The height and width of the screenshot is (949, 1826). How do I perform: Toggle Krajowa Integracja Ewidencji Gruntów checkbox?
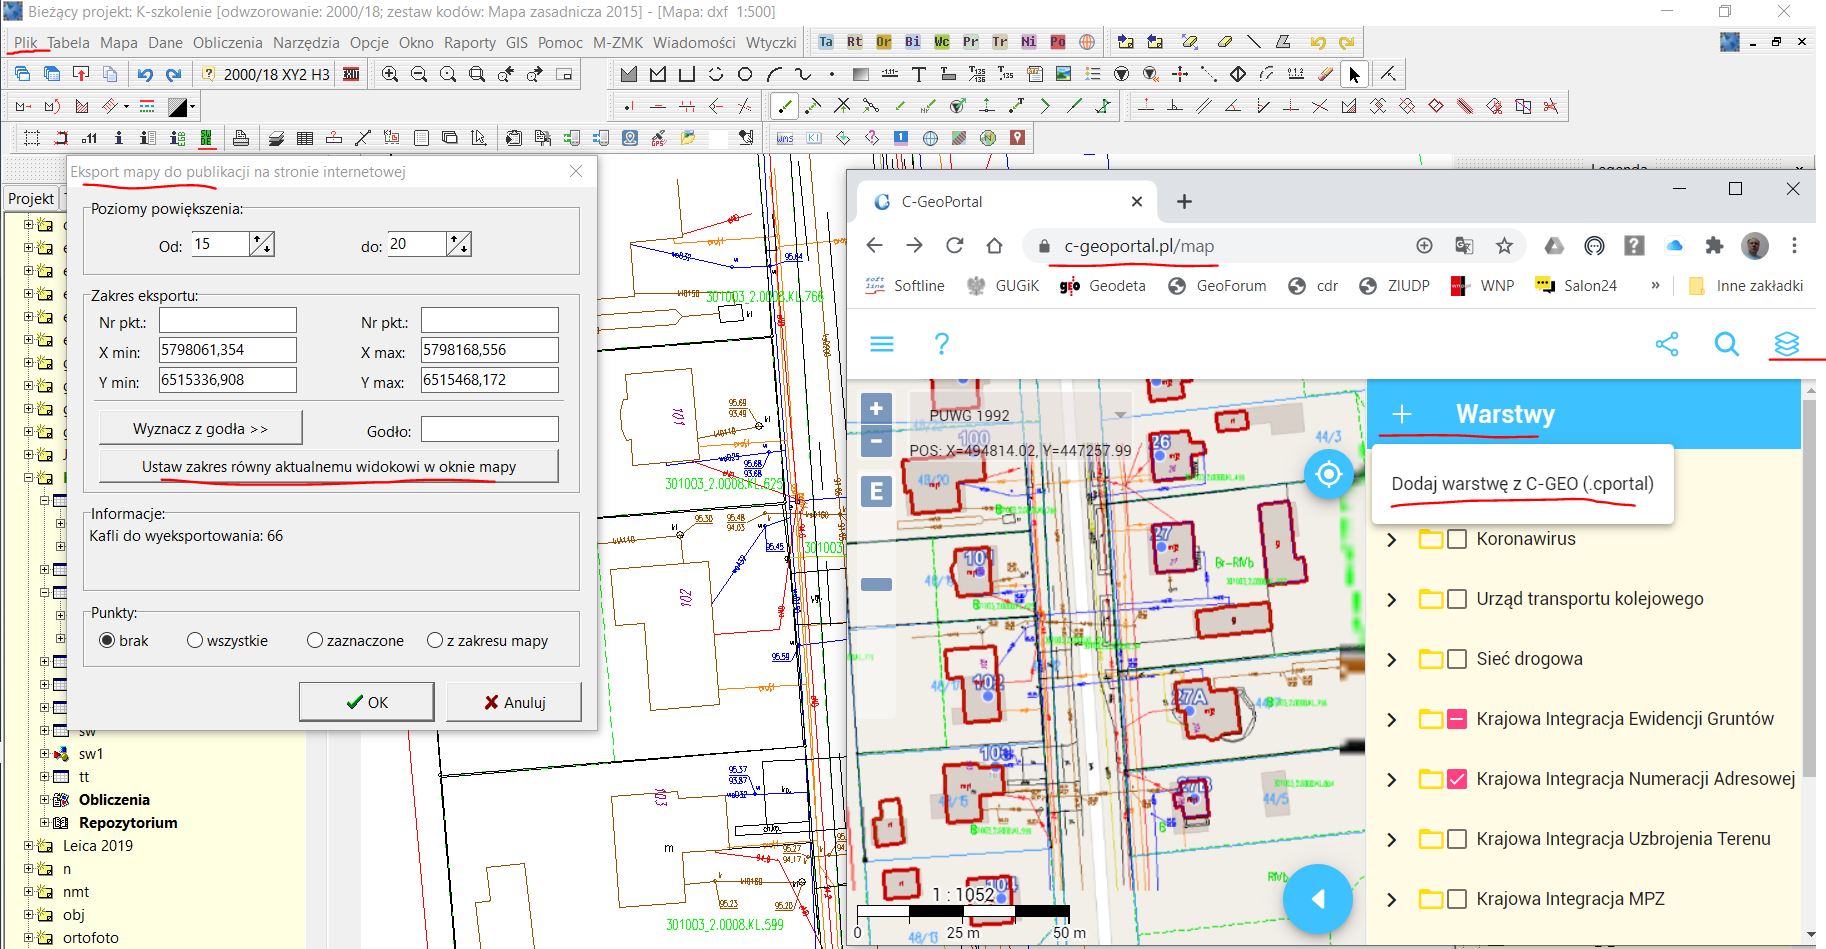(x=1457, y=719)
